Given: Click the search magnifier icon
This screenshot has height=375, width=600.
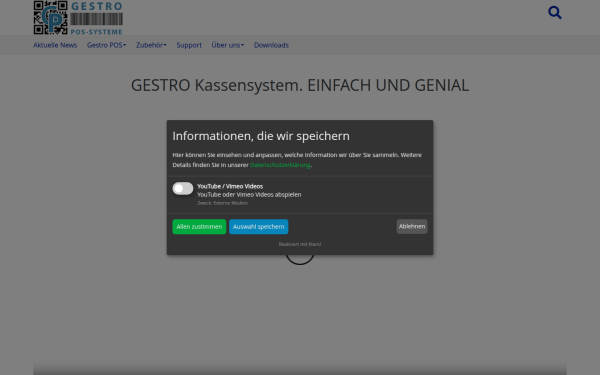Looking at the screenshot, I should pos(554,13).
